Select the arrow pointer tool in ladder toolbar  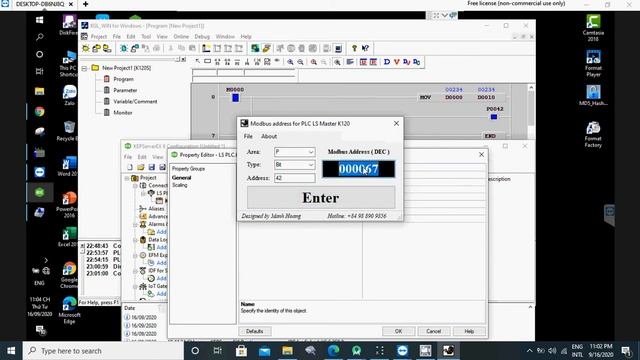pyautogui.click(x=198, y=62)
